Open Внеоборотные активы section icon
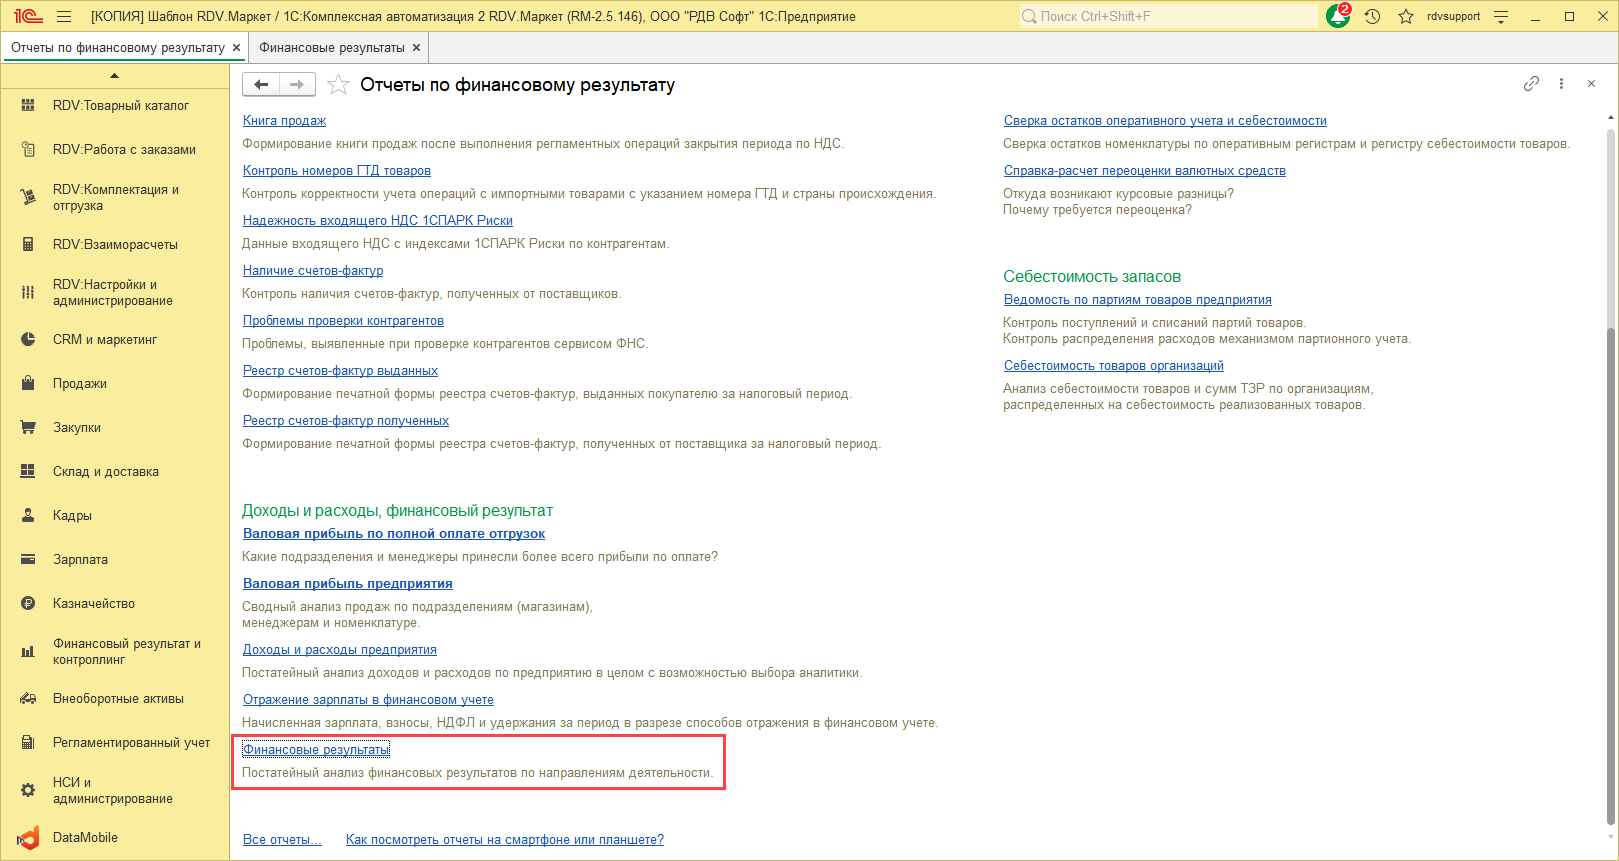This screenshot has width=1619, height=861. (28, 699)
